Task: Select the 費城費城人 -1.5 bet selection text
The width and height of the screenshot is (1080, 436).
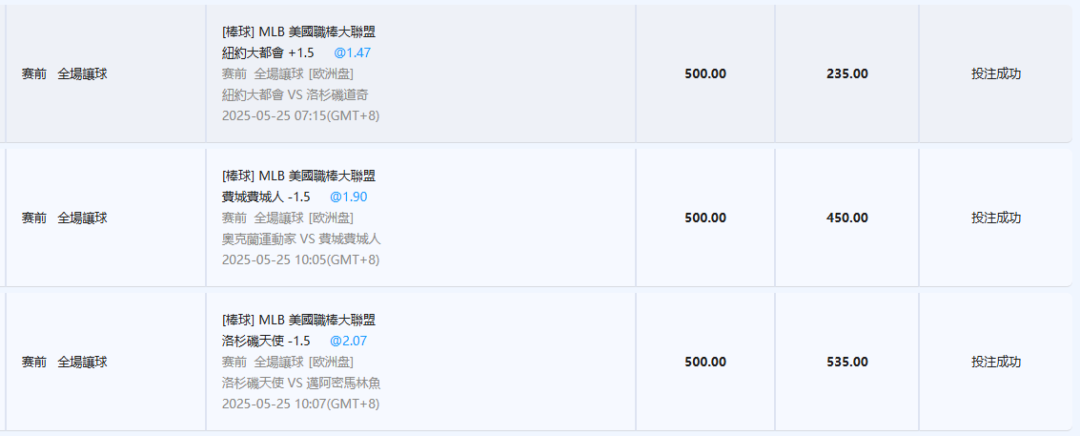Action: point(266,197)
